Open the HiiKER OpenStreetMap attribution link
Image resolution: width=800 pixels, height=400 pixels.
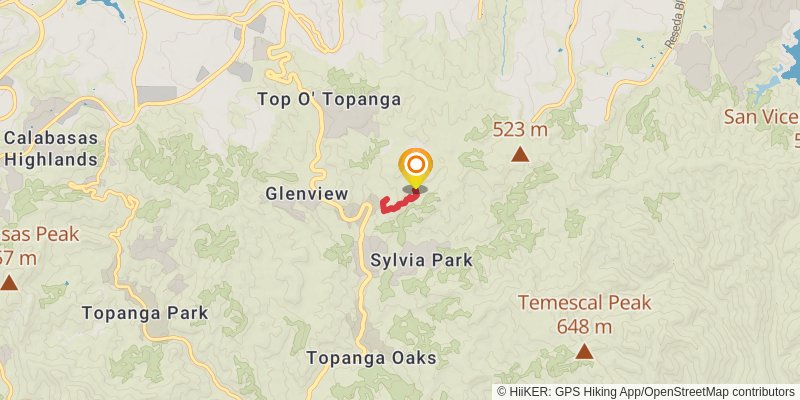coord(645,391)
